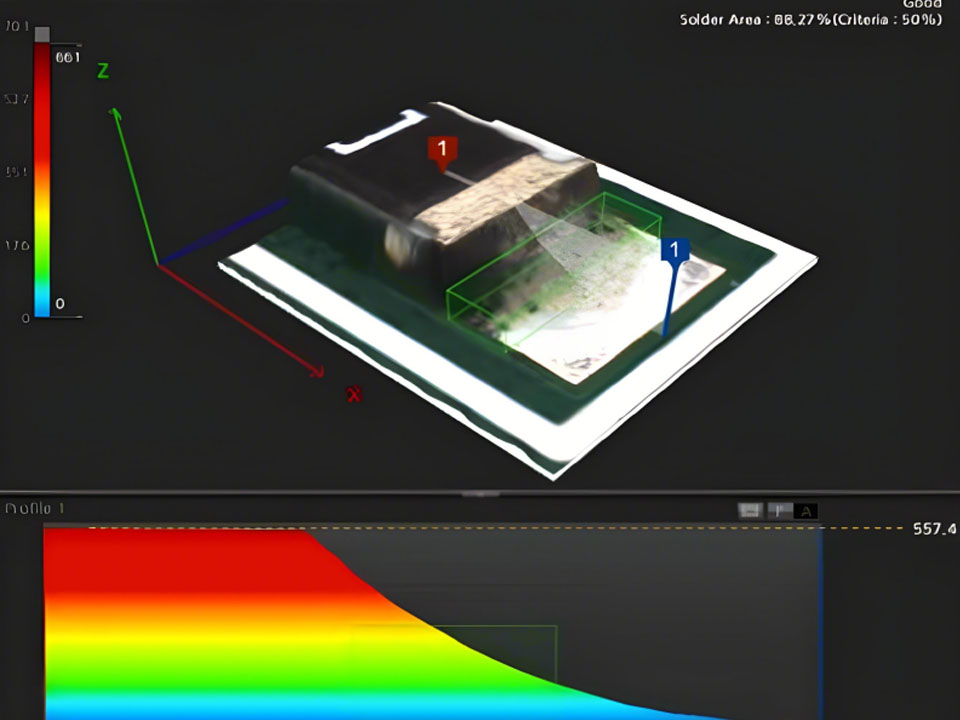
Task: Click the origin of the 3D axes
Action: tap(157, 263)
